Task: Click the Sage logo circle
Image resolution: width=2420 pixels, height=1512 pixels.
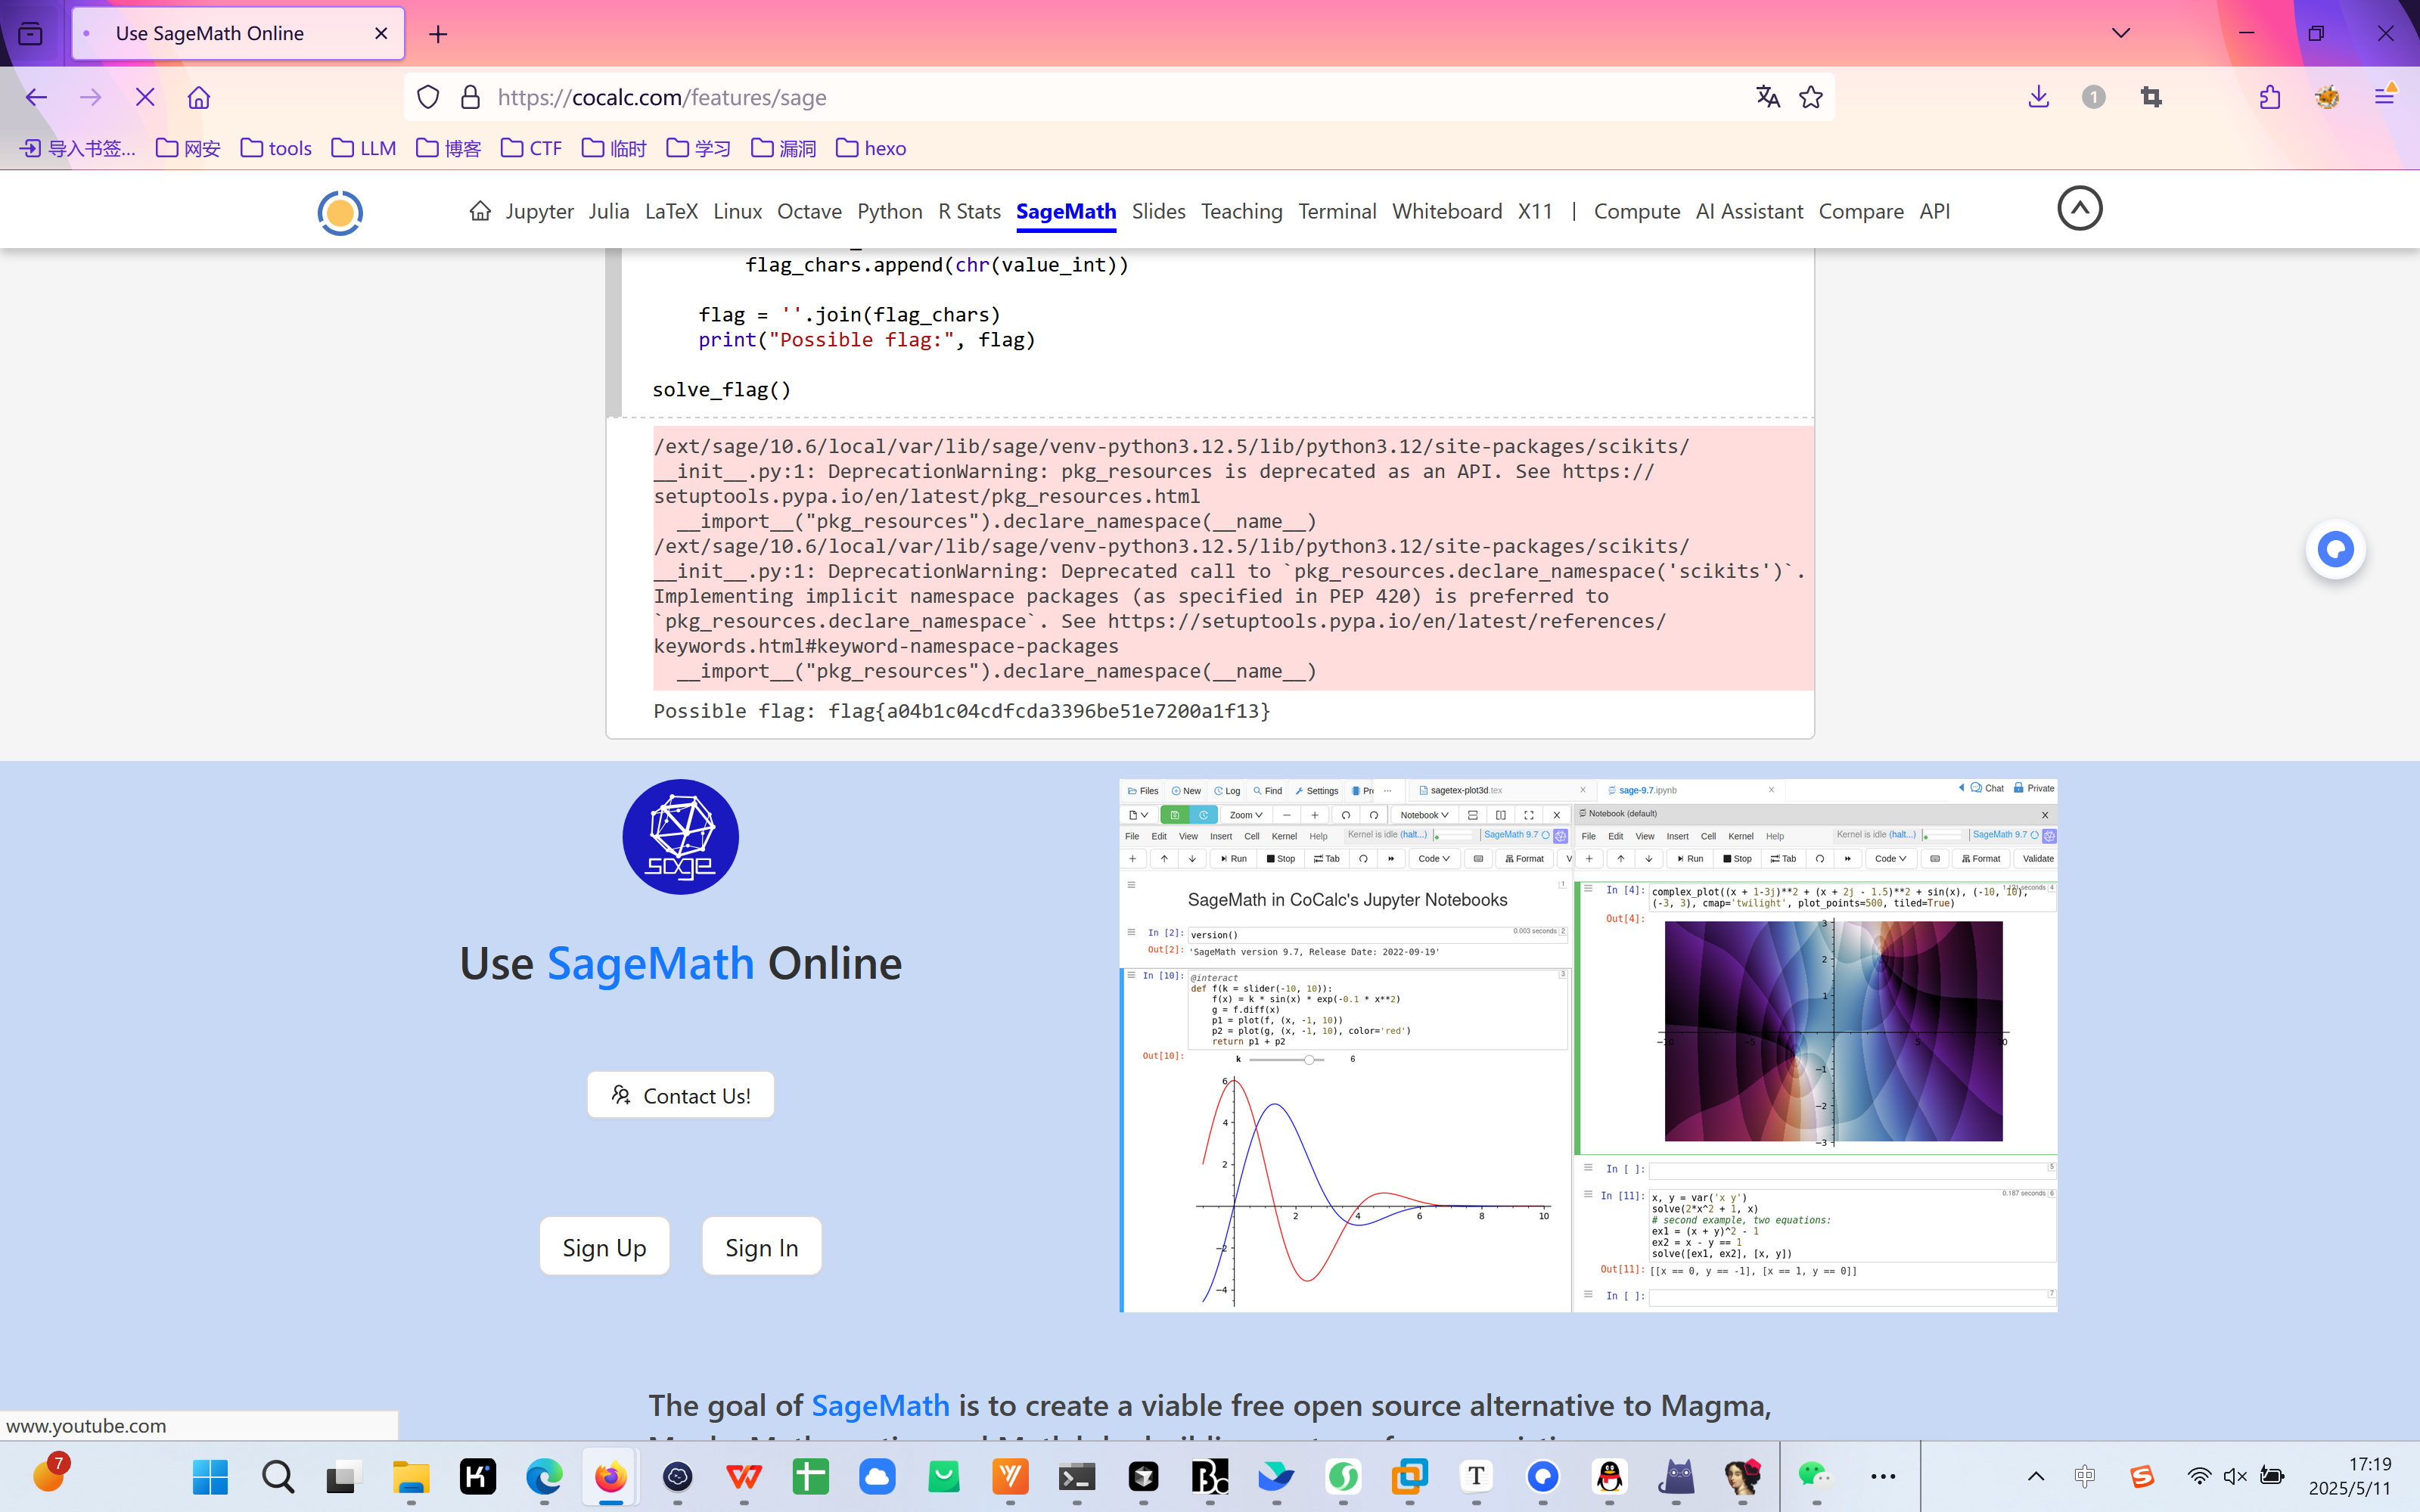Action: 681,837
